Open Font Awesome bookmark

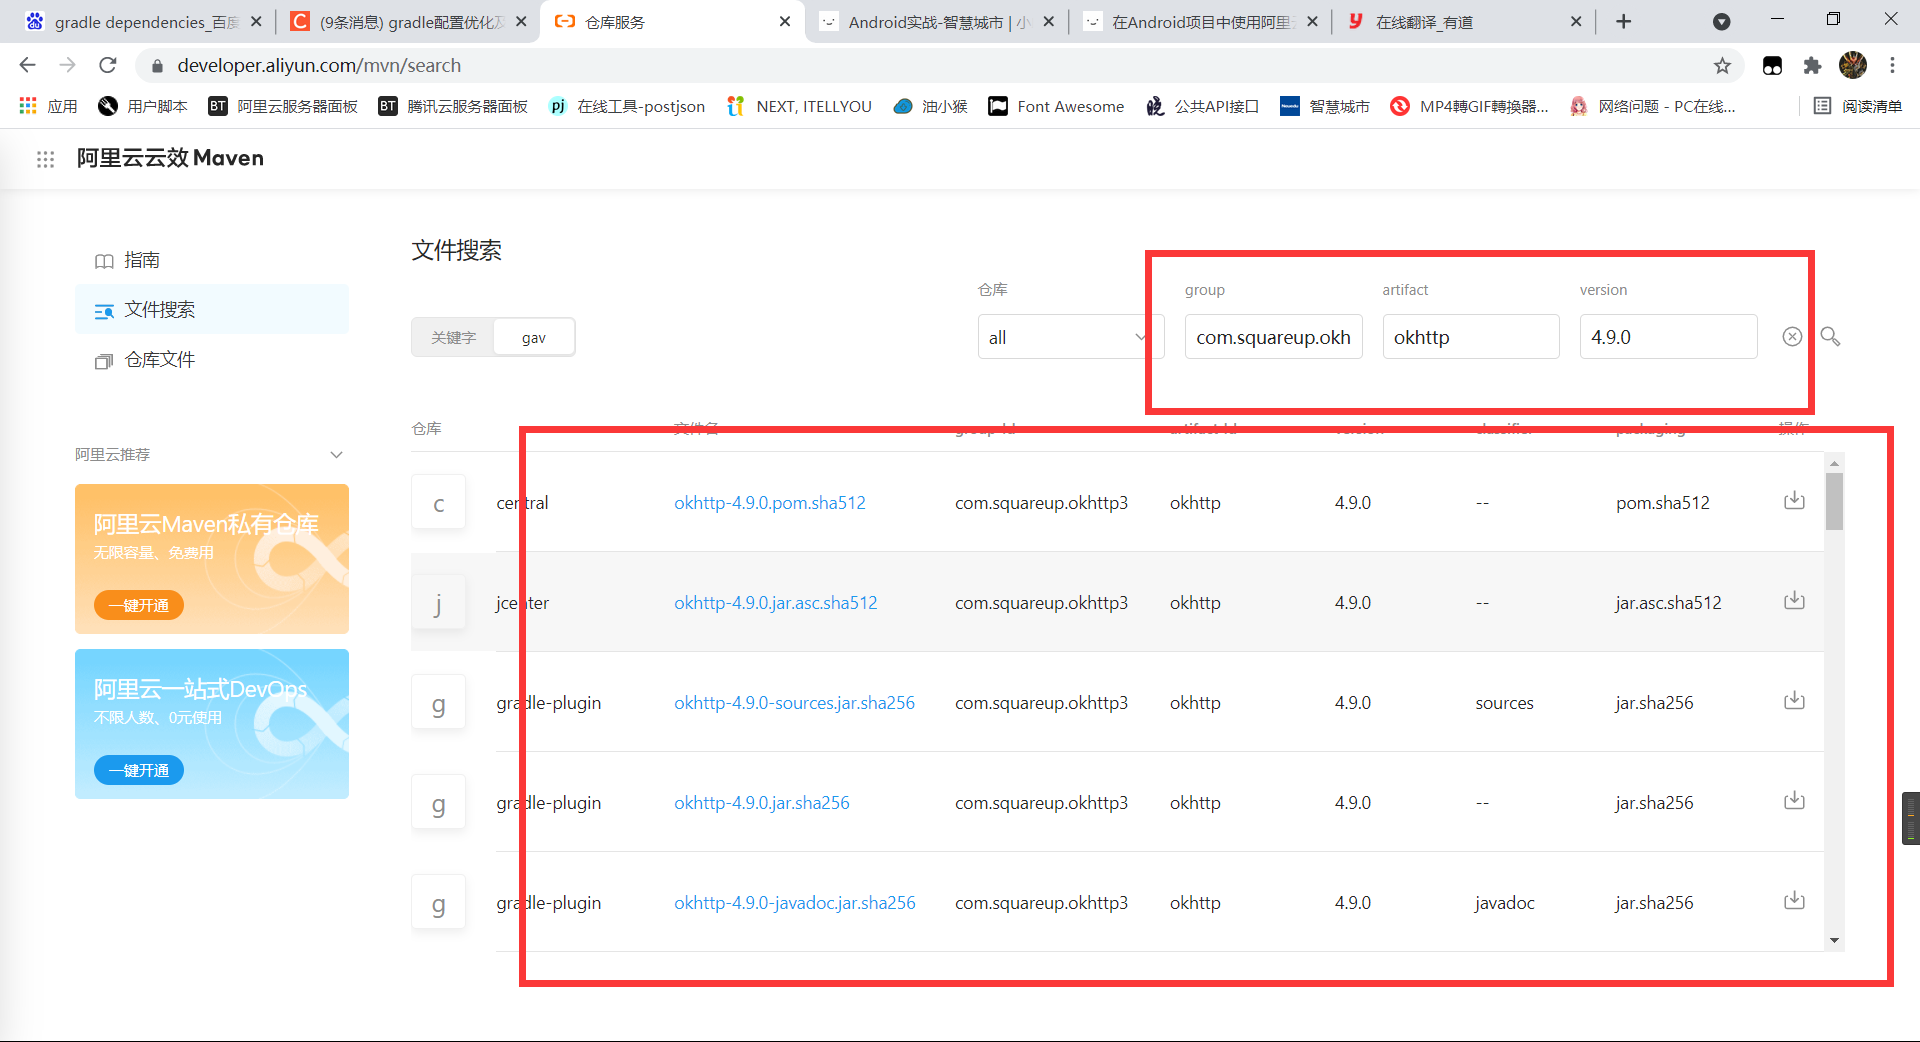click(x=1056, y=106)
